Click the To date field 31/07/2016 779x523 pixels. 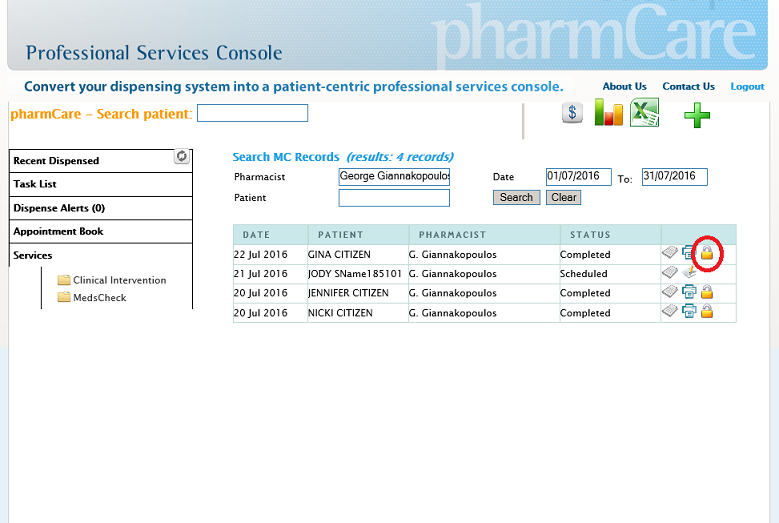tap(675, 176)
